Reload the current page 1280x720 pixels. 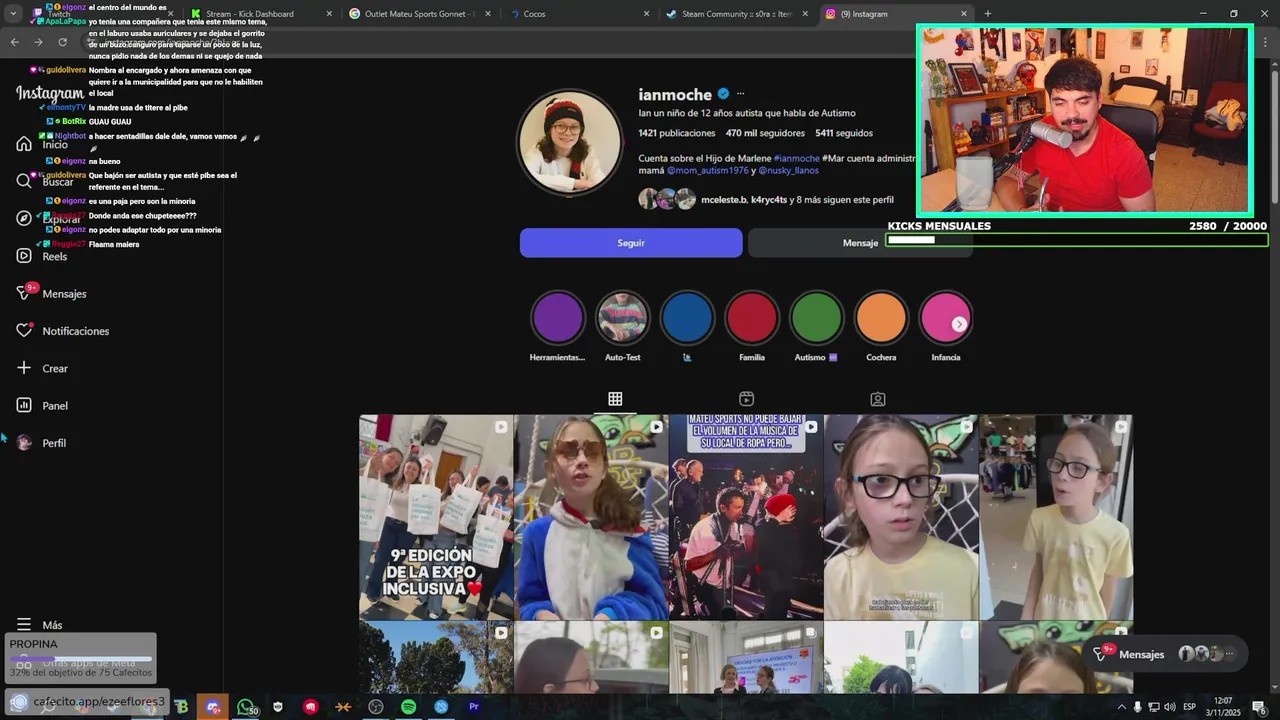(62, 42)
